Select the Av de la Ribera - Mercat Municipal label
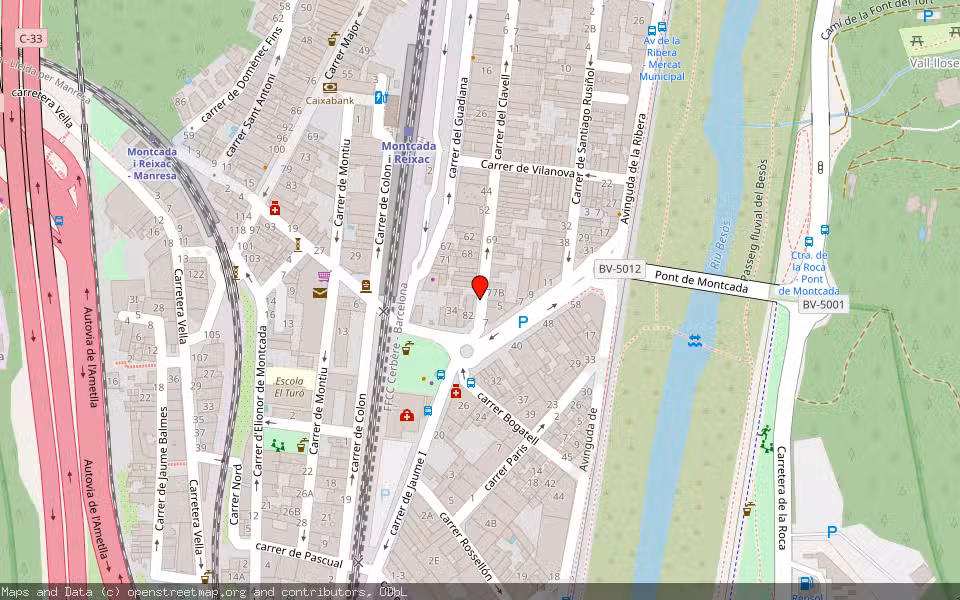Viewport: 960px width, 600px height. [x=661, y=59]
